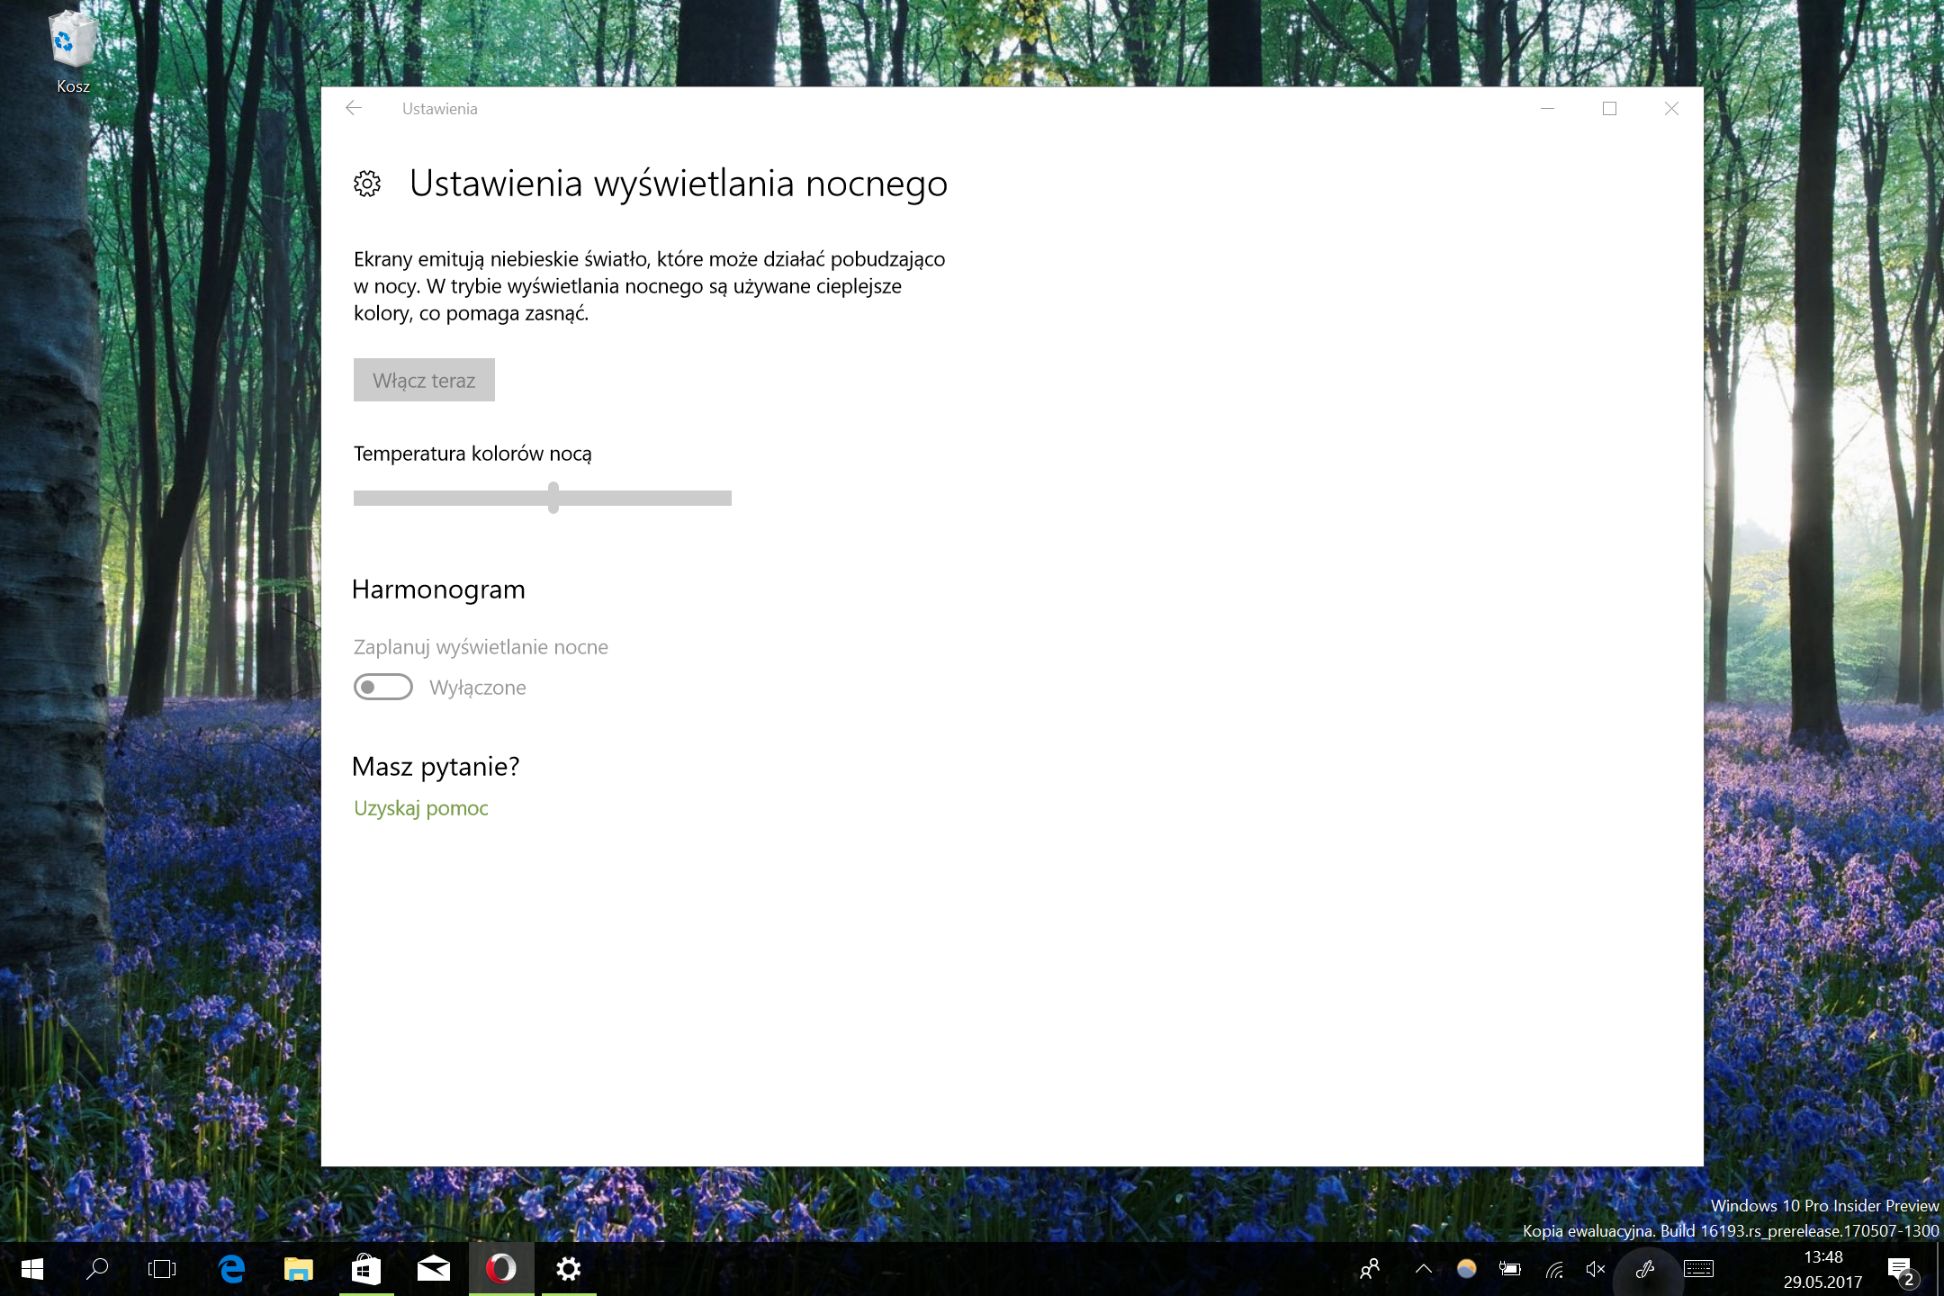Open Windows Ink Workspace pen icon
This screenshot has height=1296, width=1944.
tap(1645, 1269)
